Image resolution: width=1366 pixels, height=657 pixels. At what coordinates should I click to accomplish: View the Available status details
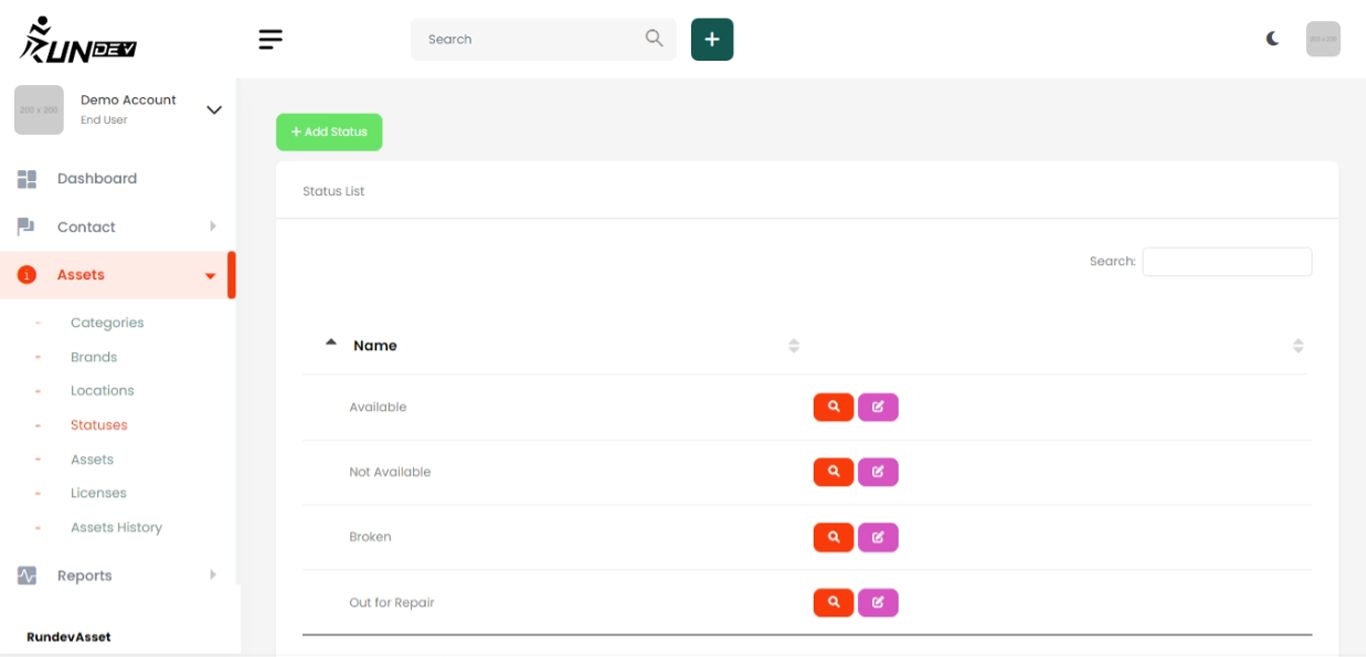click(833, 407)
